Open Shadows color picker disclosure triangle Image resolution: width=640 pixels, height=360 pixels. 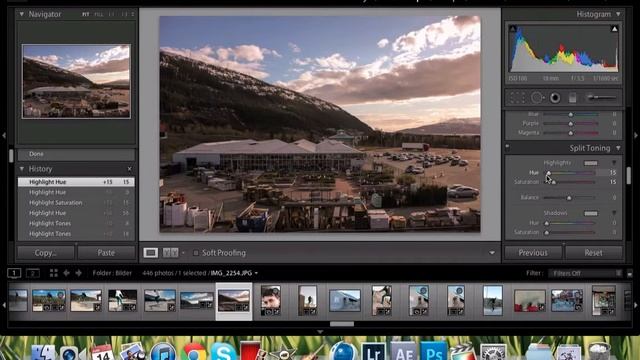point(614,213)
